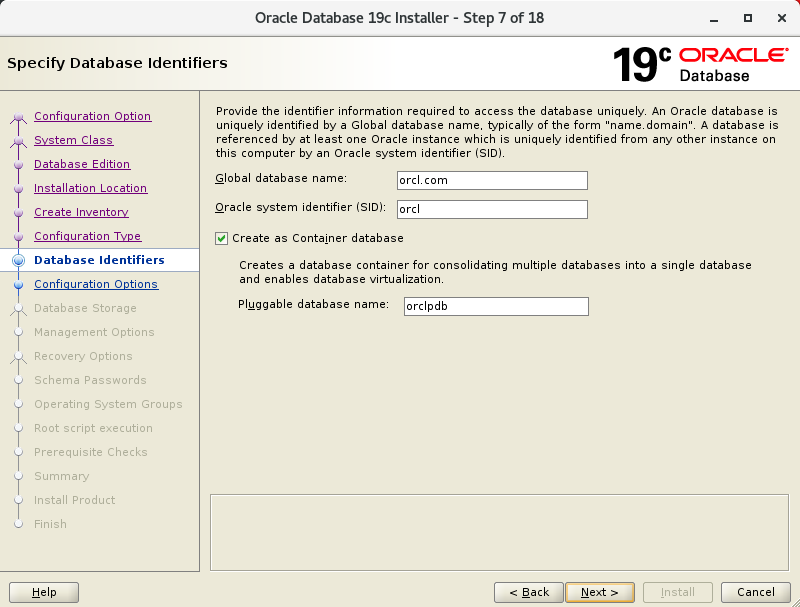
Task: Click the Summary step text
Action: [x=62, y=476]
